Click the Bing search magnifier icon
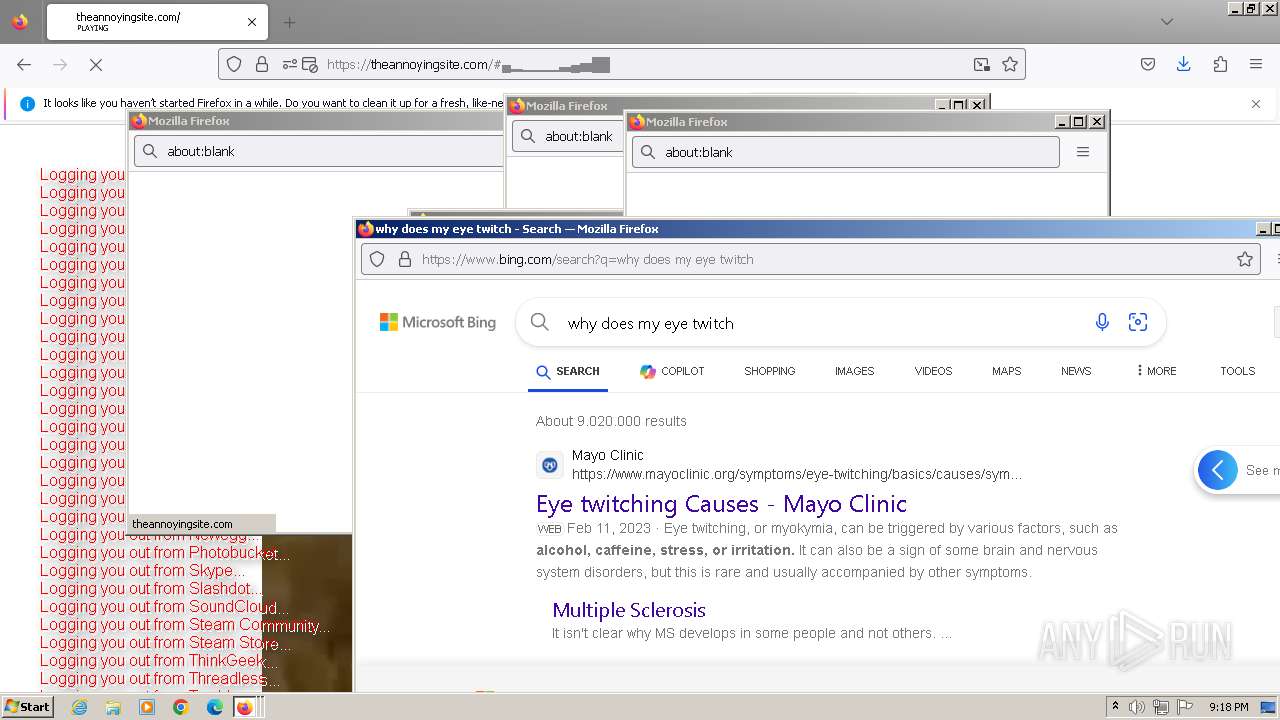 pos(540,322)
